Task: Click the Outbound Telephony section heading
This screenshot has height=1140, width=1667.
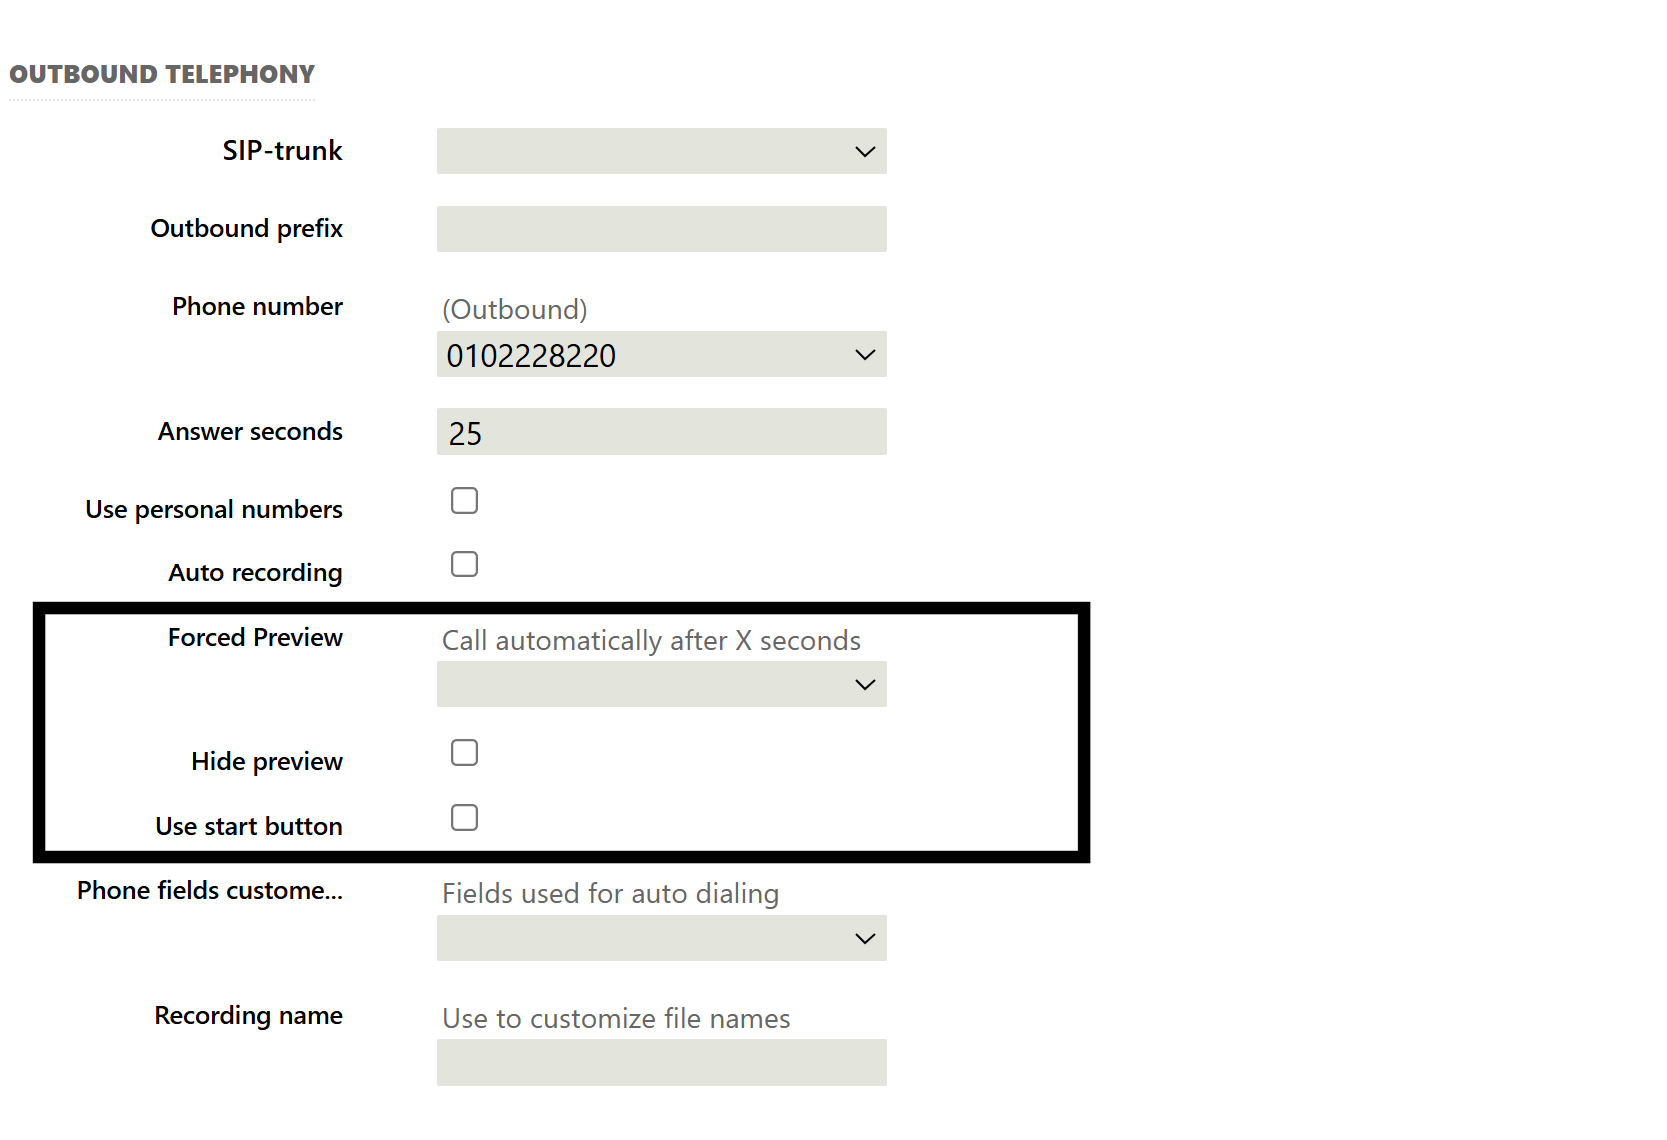Action: (162, 75)
